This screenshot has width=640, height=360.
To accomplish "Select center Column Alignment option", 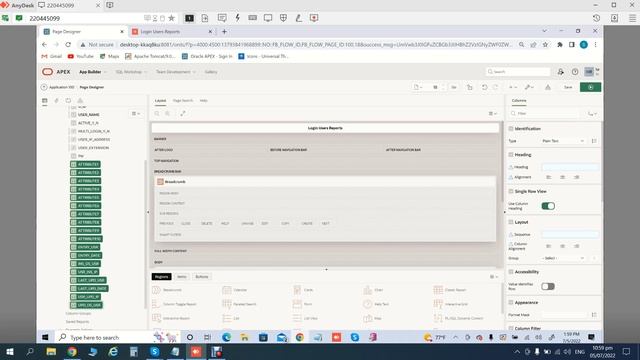I will (x=562, y=246).
